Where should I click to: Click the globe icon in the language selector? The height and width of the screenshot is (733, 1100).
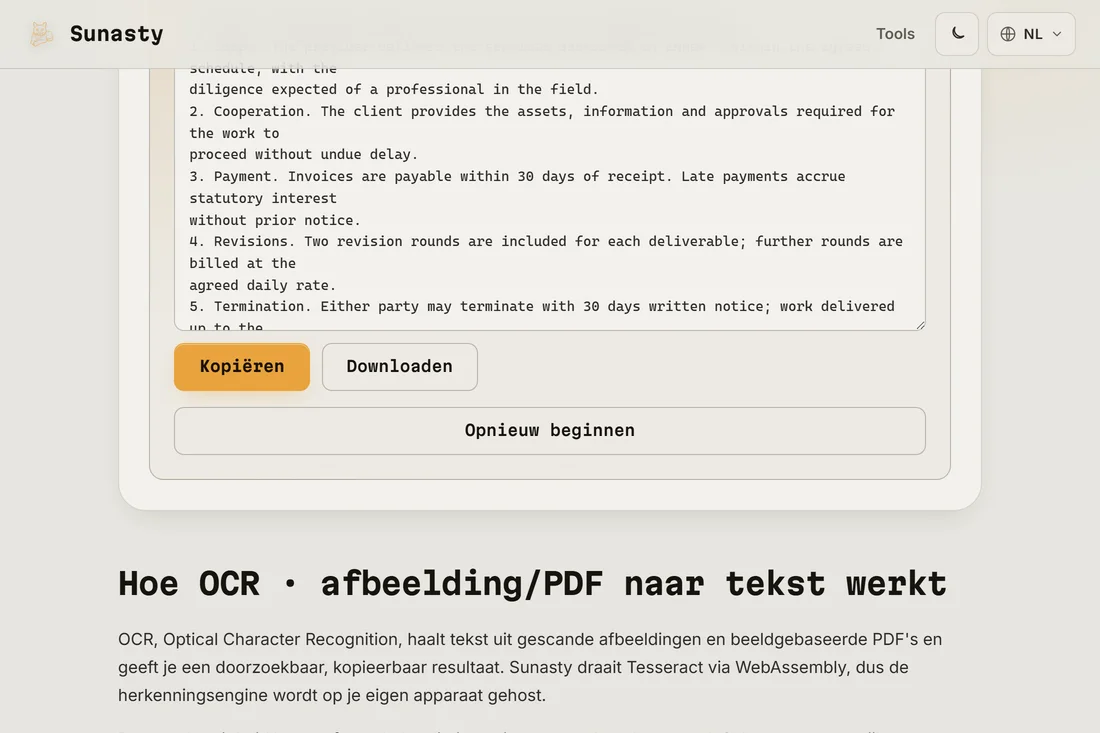point(1008,34)
